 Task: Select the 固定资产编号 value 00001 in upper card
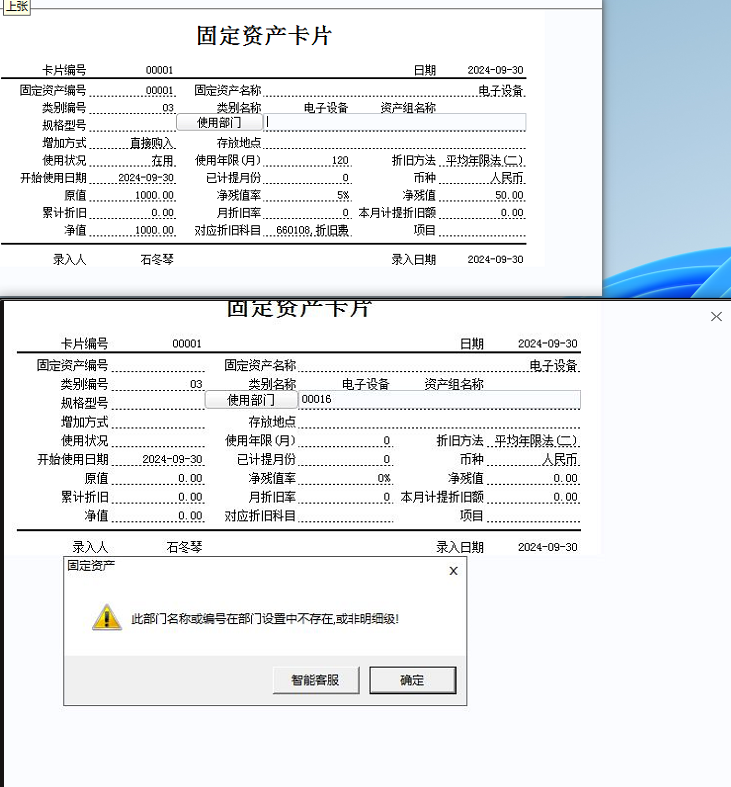coord(159,90)
